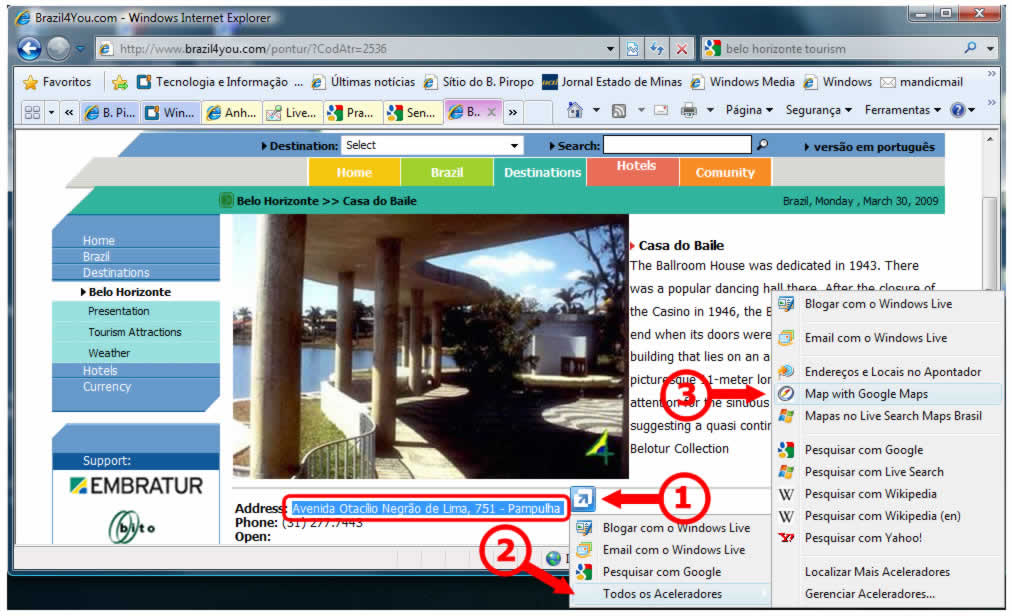The width and height of the screenshot is (1012, 616).
Task: Click the Home page icon in command bar
Action: coord(574,110)
